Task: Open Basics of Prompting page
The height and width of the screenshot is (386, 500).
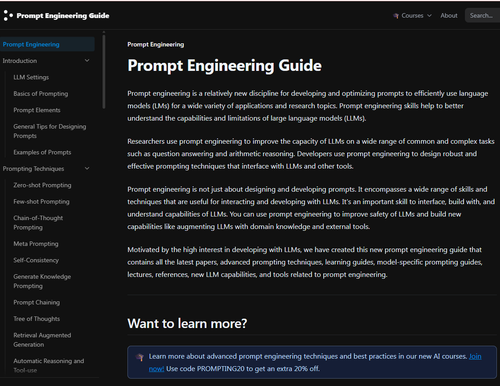Action: 41,94
